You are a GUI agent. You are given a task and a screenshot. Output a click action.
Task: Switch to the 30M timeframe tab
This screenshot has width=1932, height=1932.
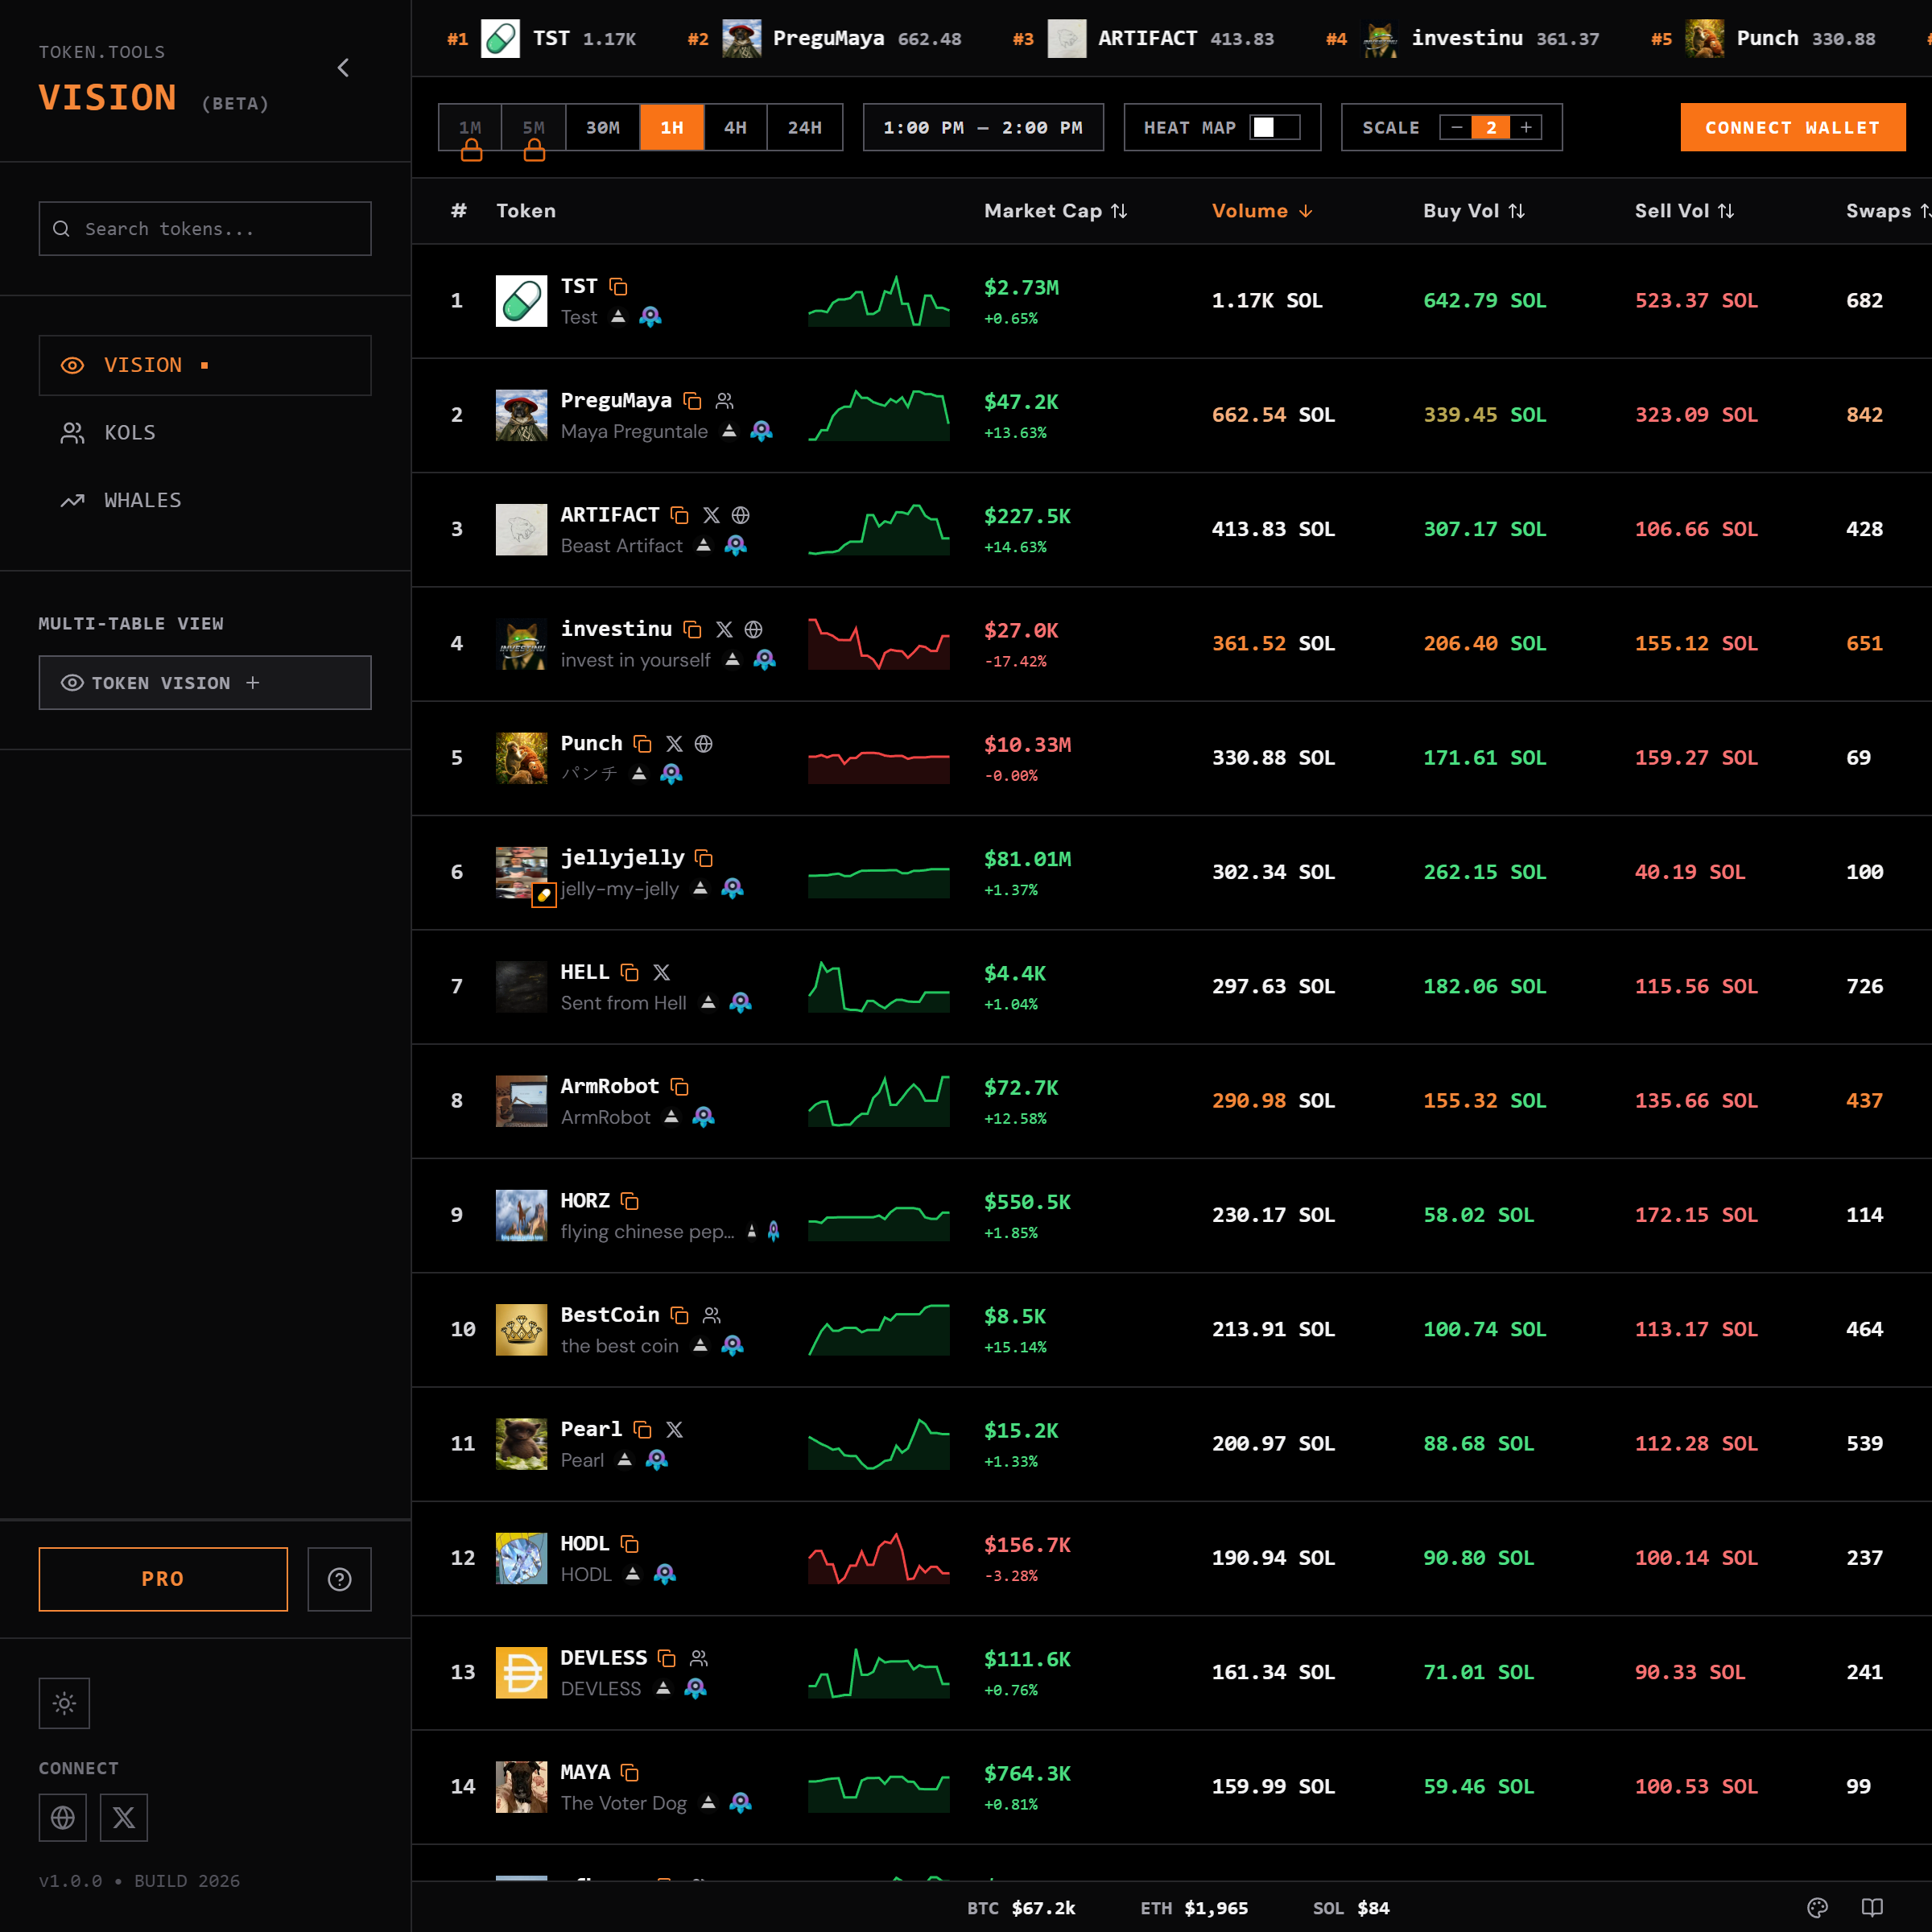tap(603, 127)
